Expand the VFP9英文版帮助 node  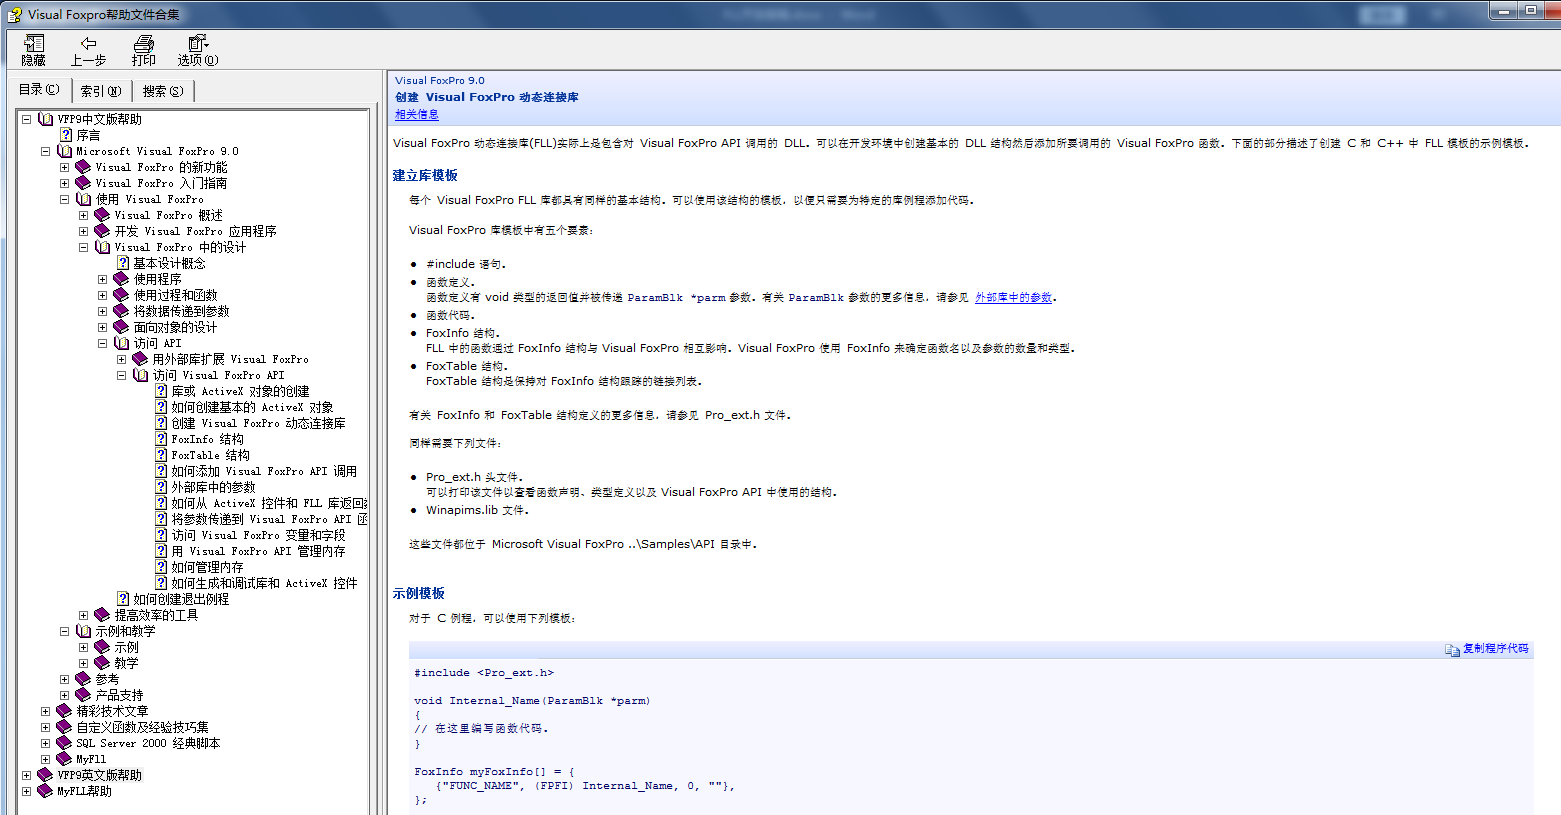pos(26,775)
